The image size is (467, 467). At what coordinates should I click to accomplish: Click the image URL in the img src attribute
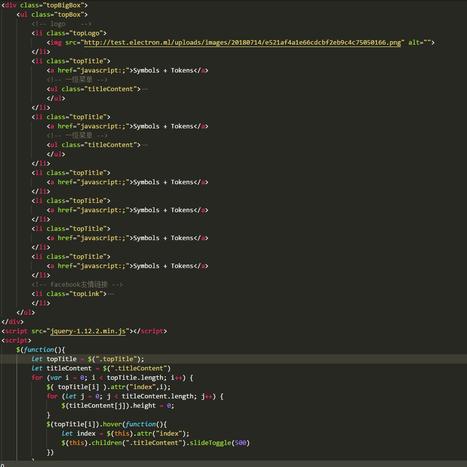[x=242, y=43]
